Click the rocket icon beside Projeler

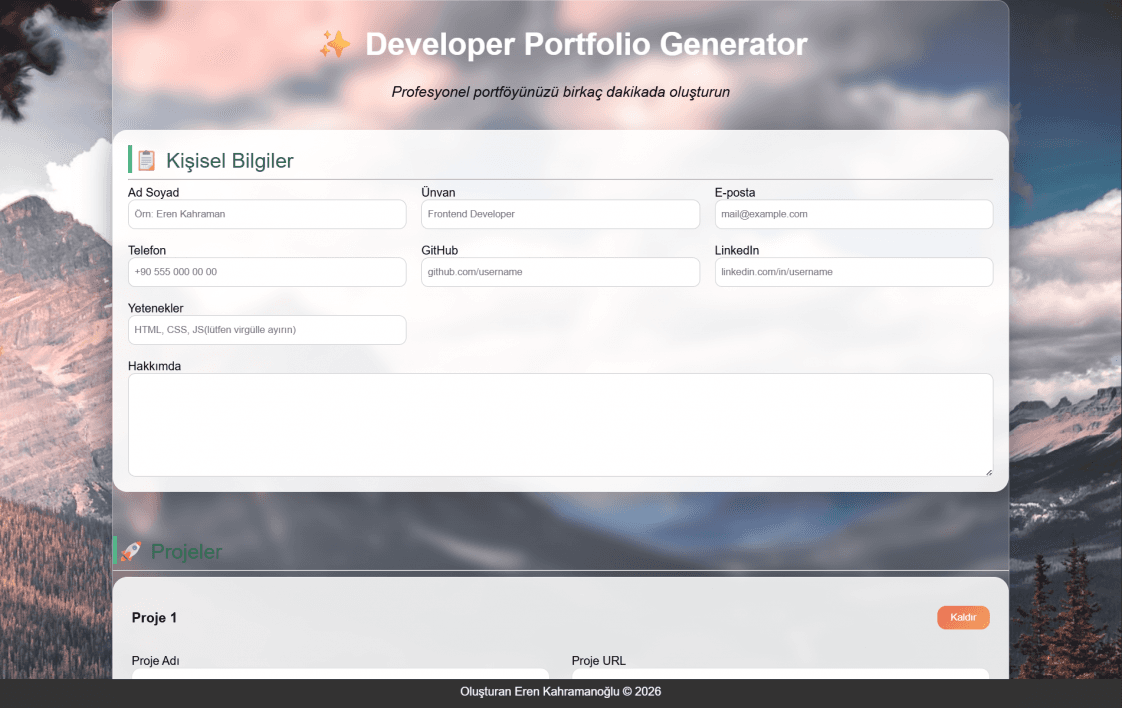(x=130, y=551)
